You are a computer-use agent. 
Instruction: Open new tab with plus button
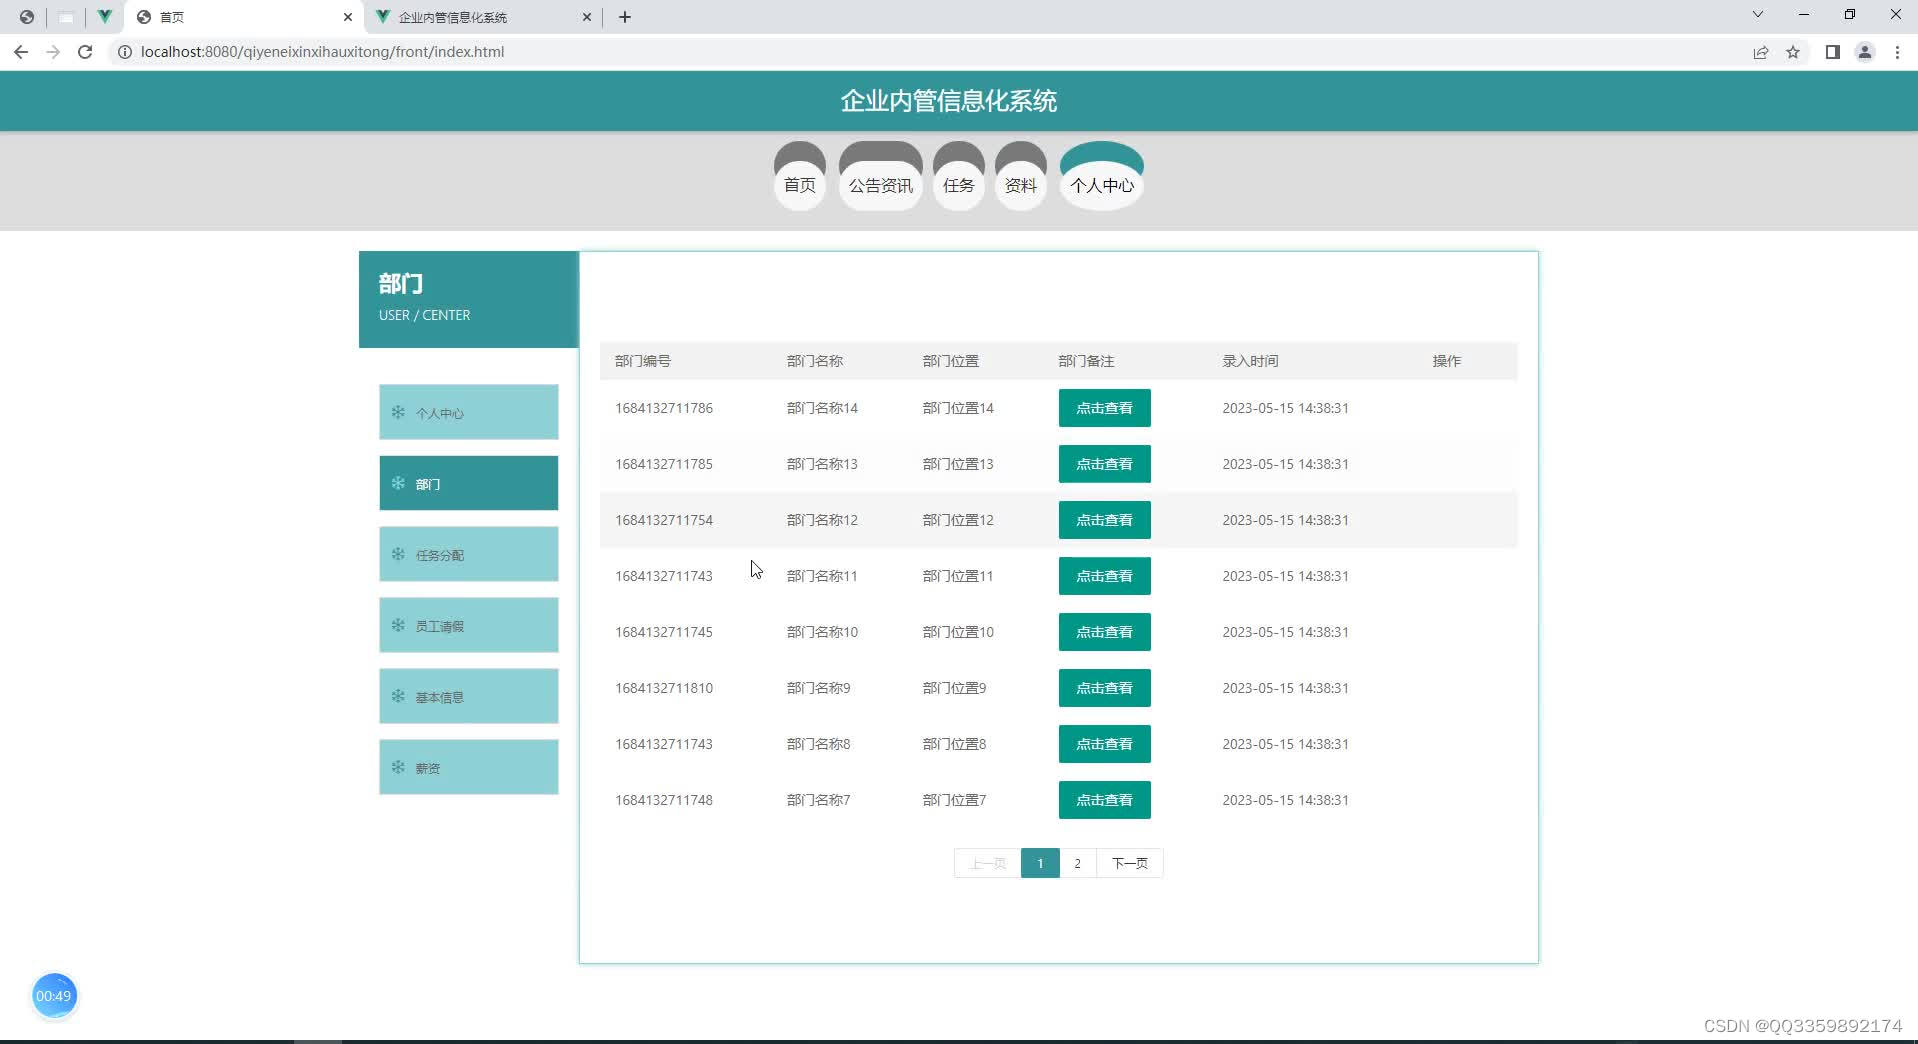coord(625,17)
